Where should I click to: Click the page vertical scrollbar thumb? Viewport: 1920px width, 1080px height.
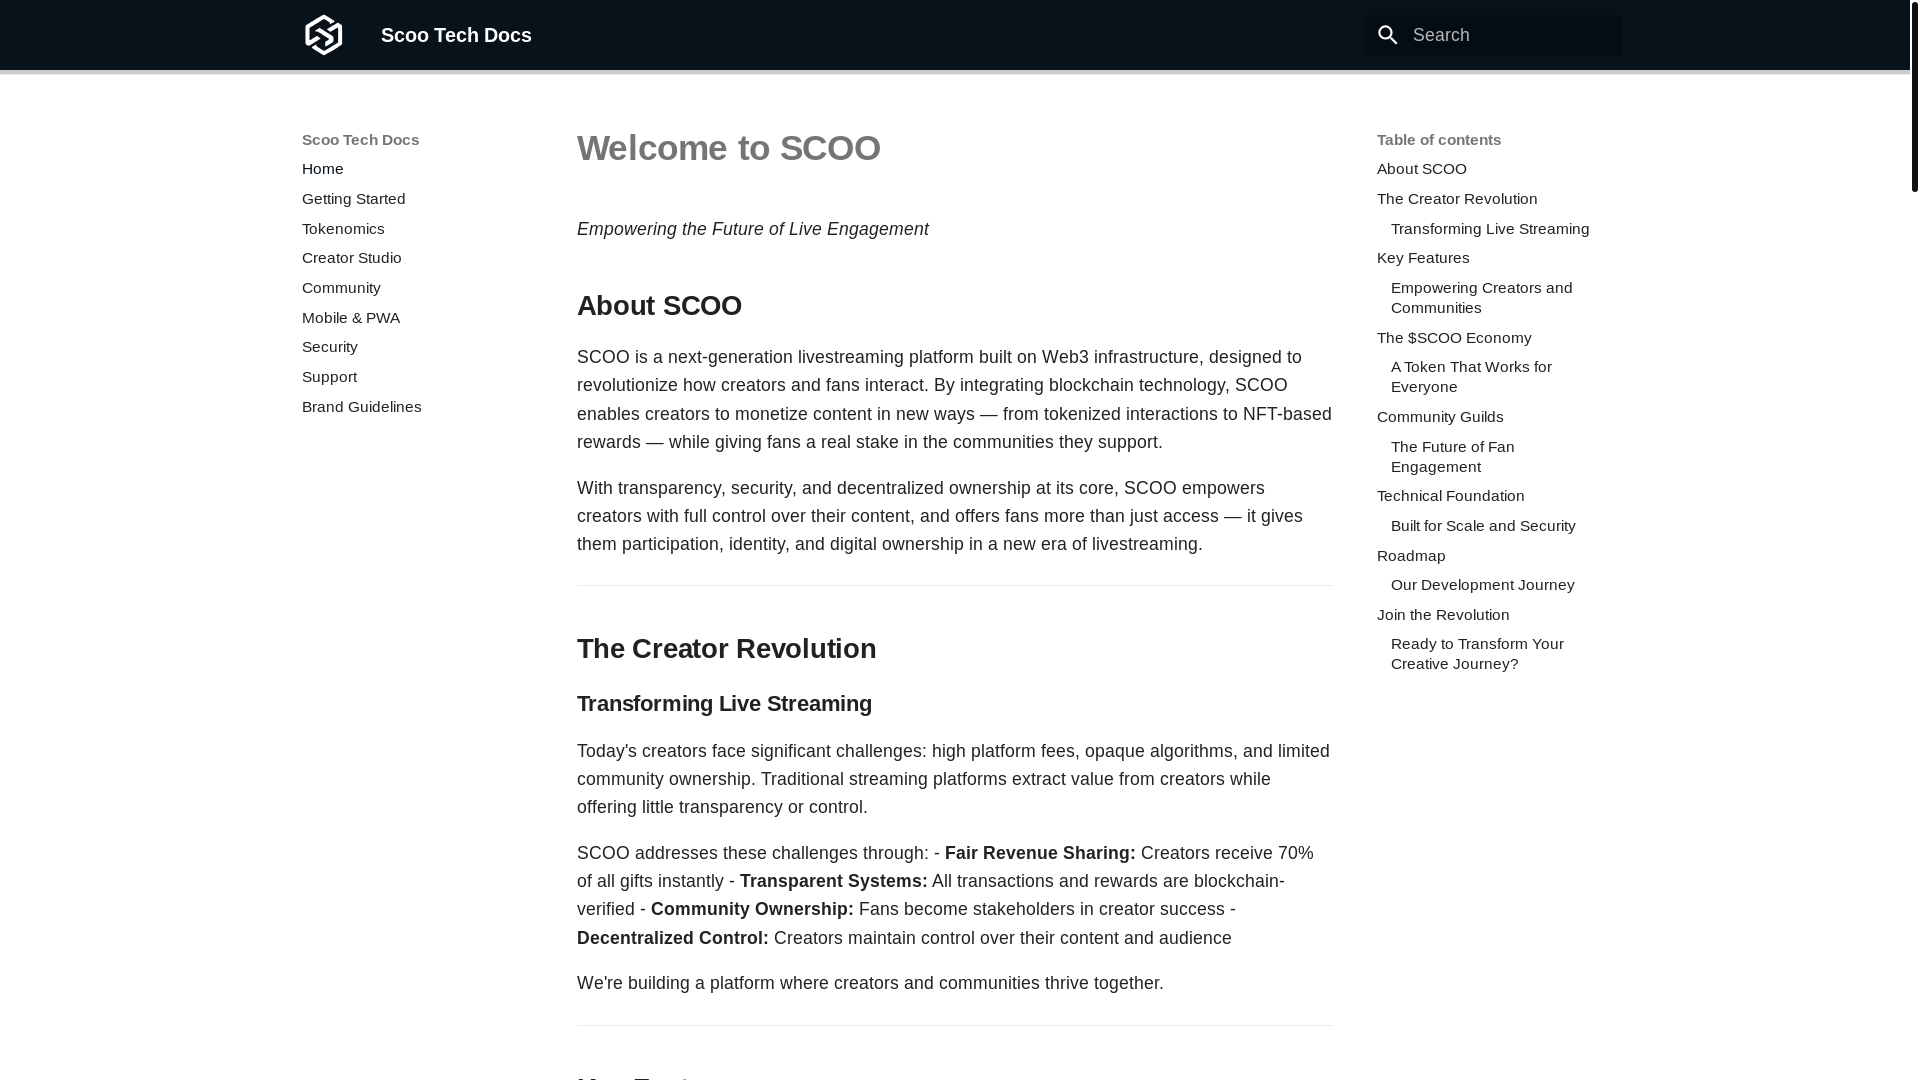pyautogui.click(x=1914, y=96)
